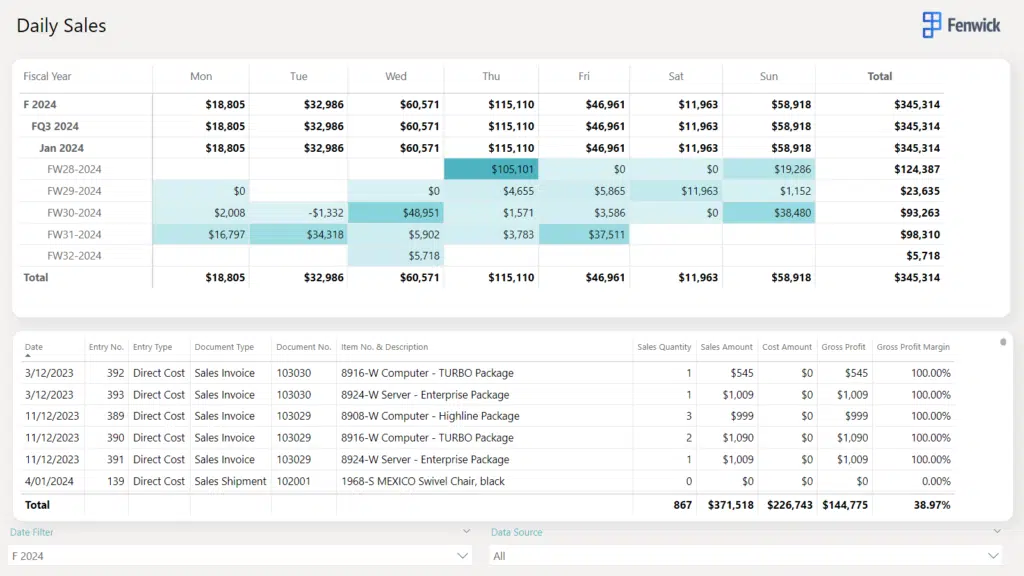This screenshot has height=576, width=1024.
Task: Click the Thu column header
Action: pyautogui.click(x=491, y=76)
